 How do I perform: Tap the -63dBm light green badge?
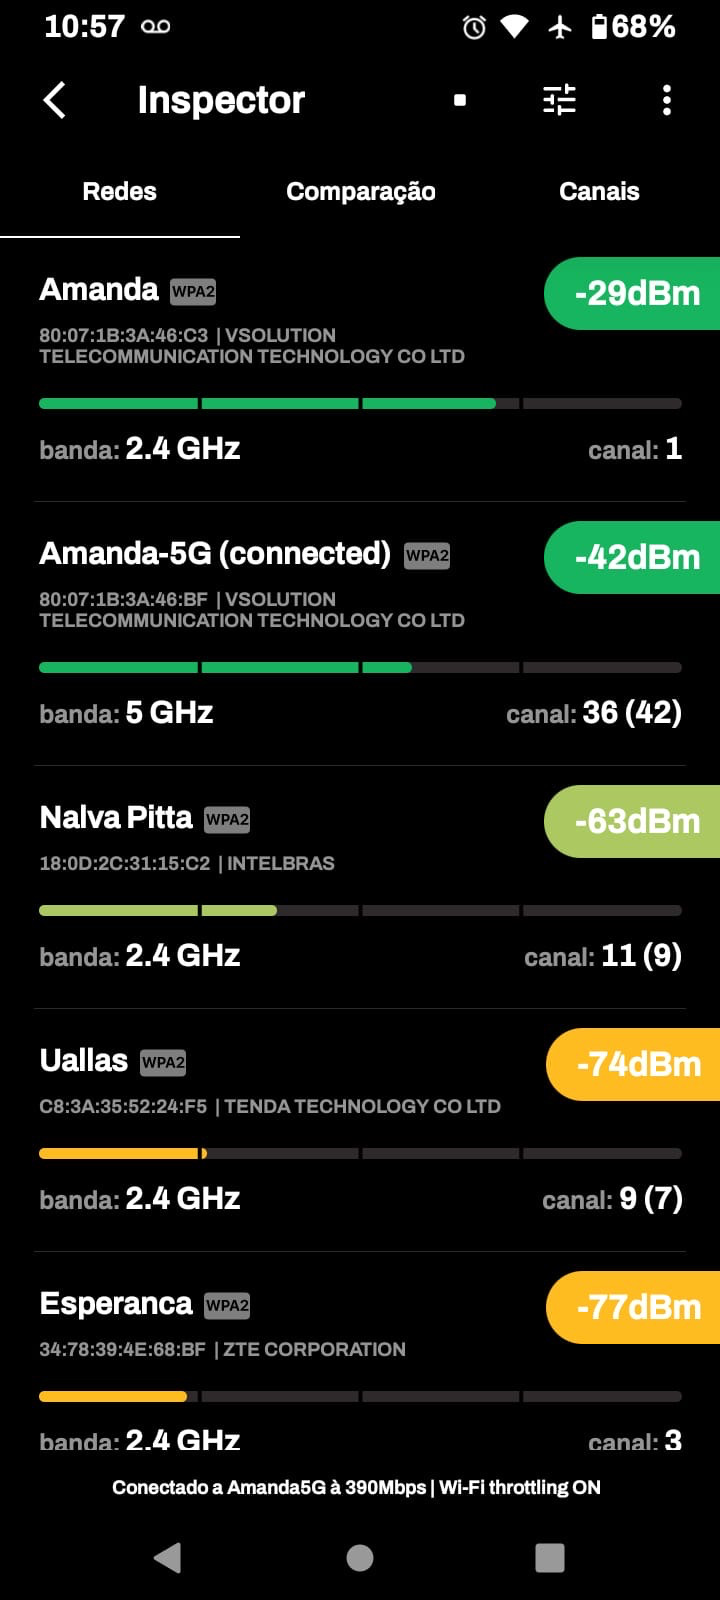tap(636, 822)
